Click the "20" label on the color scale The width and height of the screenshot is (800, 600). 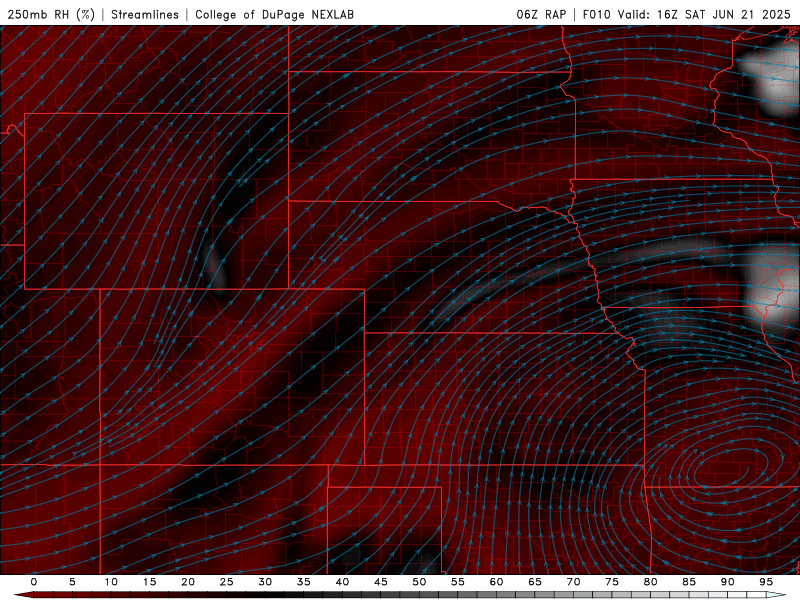188,582
